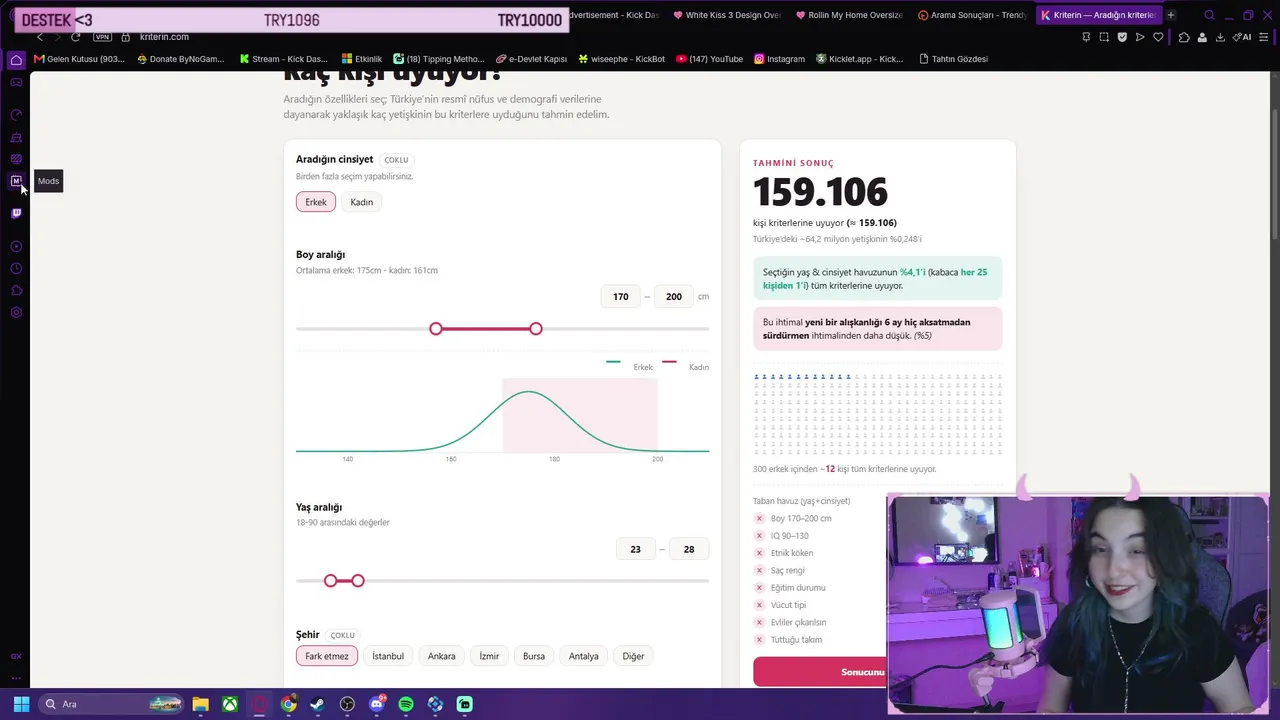
Task: Open the Donate ByNoGame bookmark
Action: (x=181, y=59)
